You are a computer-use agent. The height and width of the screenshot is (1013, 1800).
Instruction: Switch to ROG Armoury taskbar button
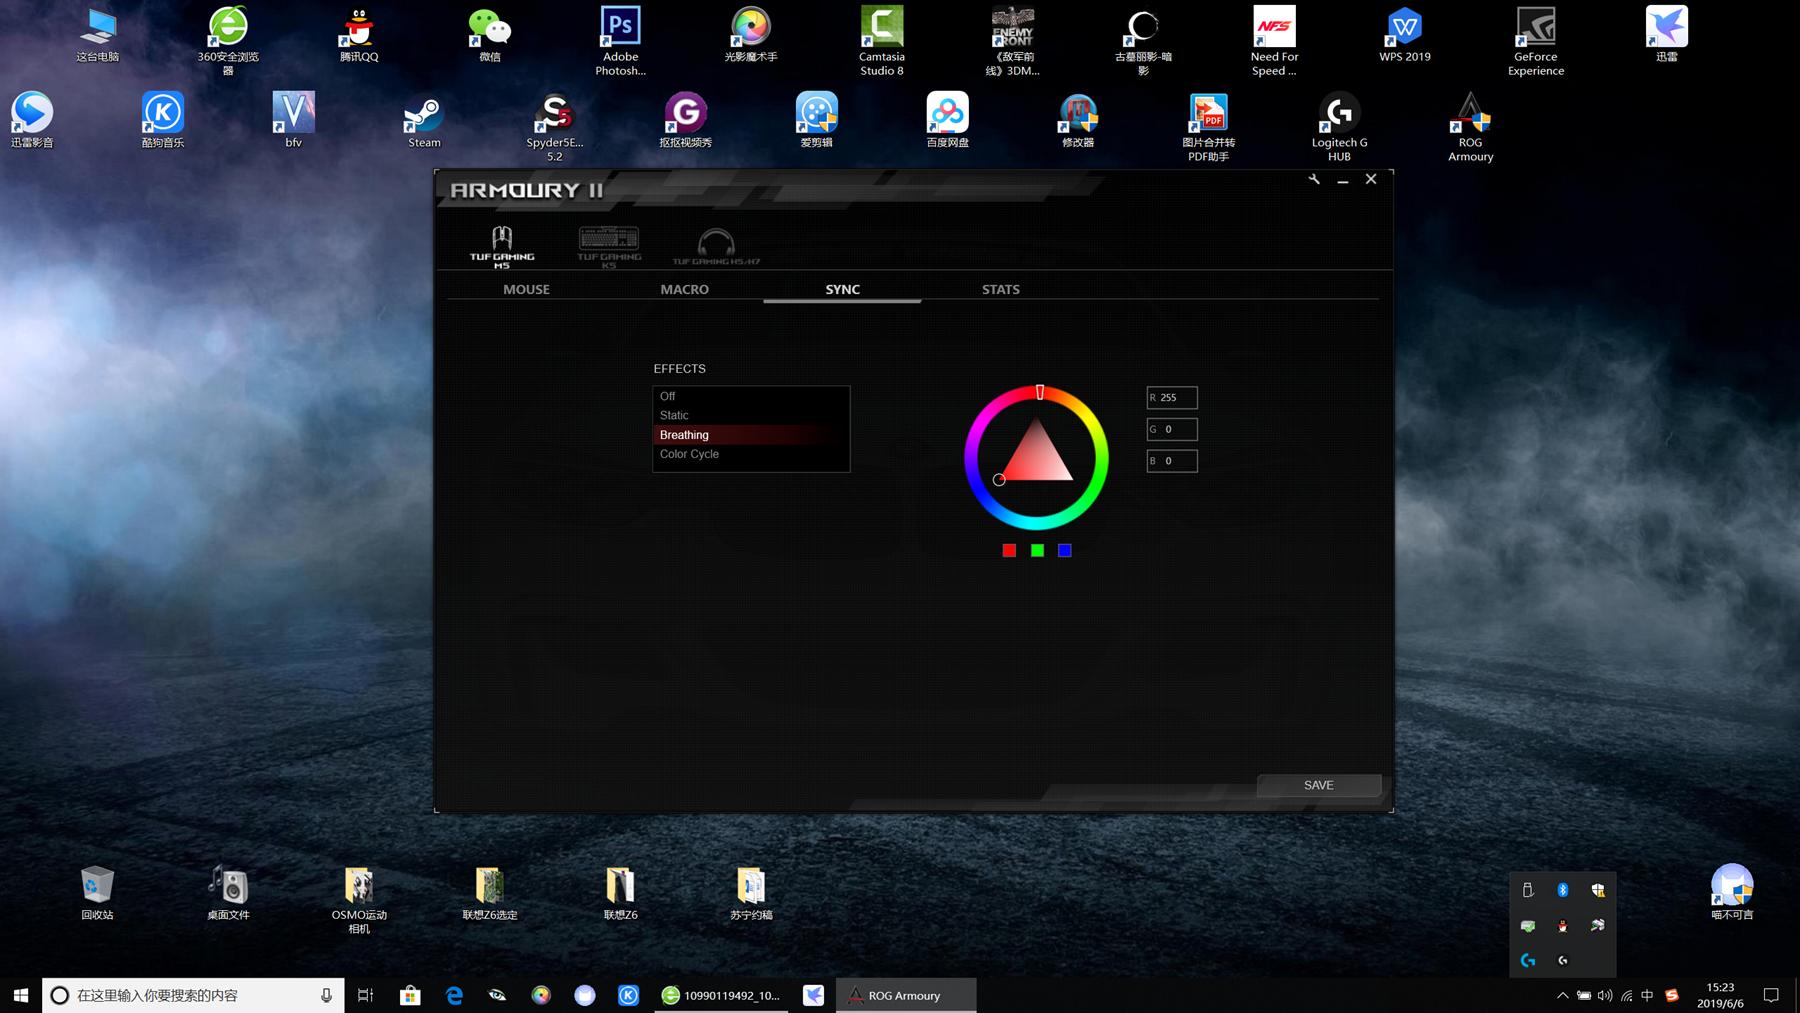[906, 995]
